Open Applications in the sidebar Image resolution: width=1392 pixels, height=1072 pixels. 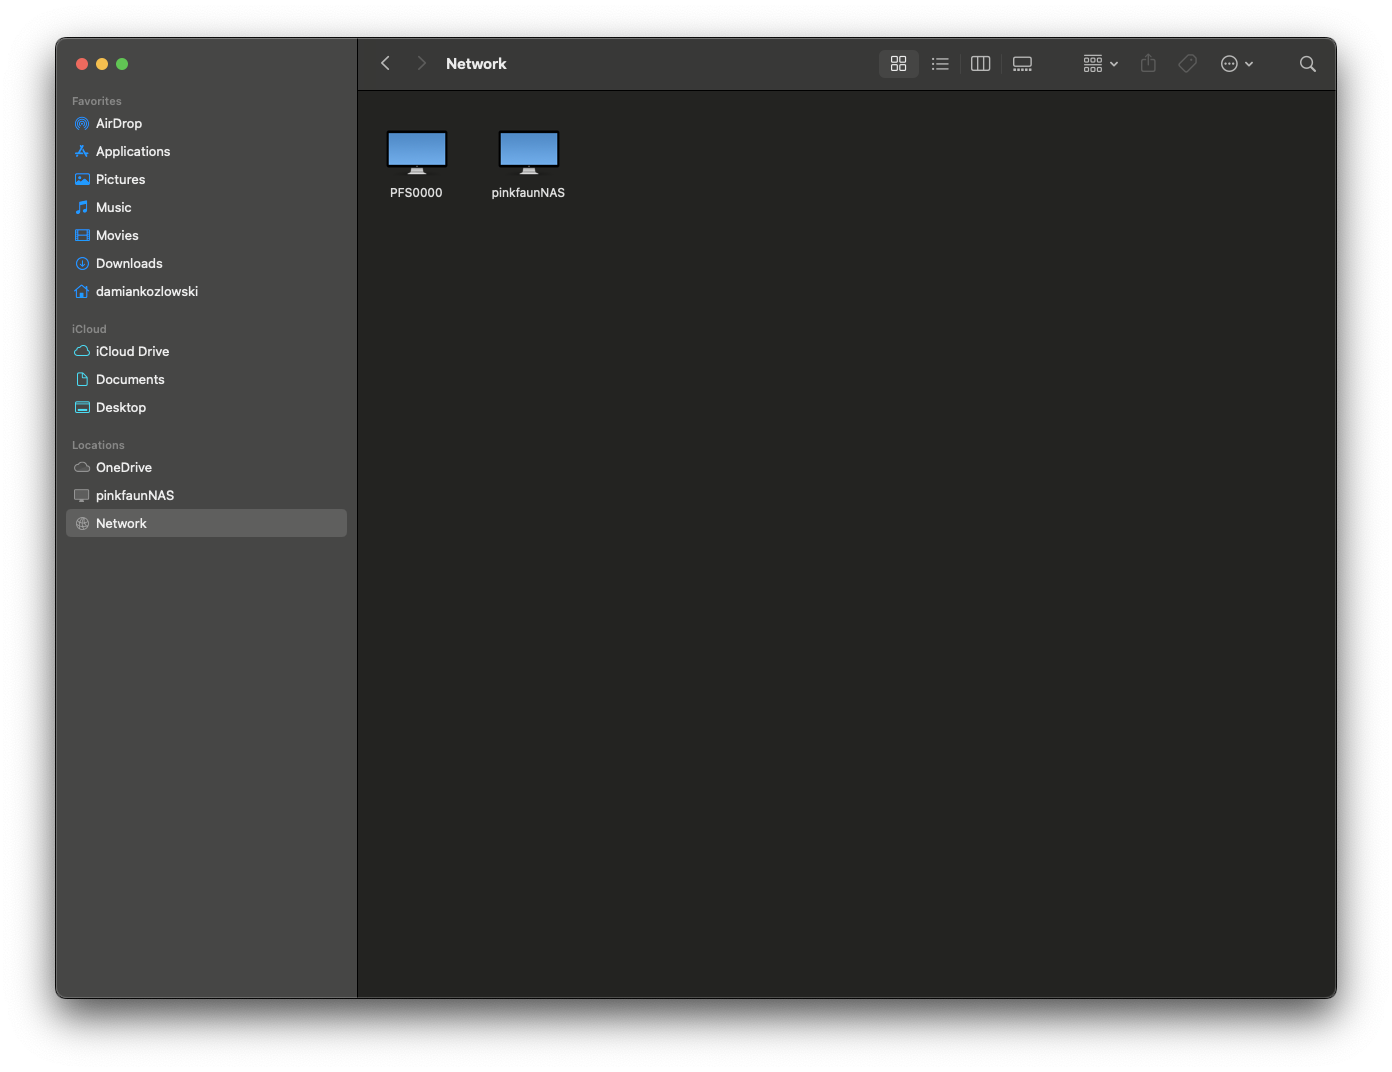click(x=206, y=151)
